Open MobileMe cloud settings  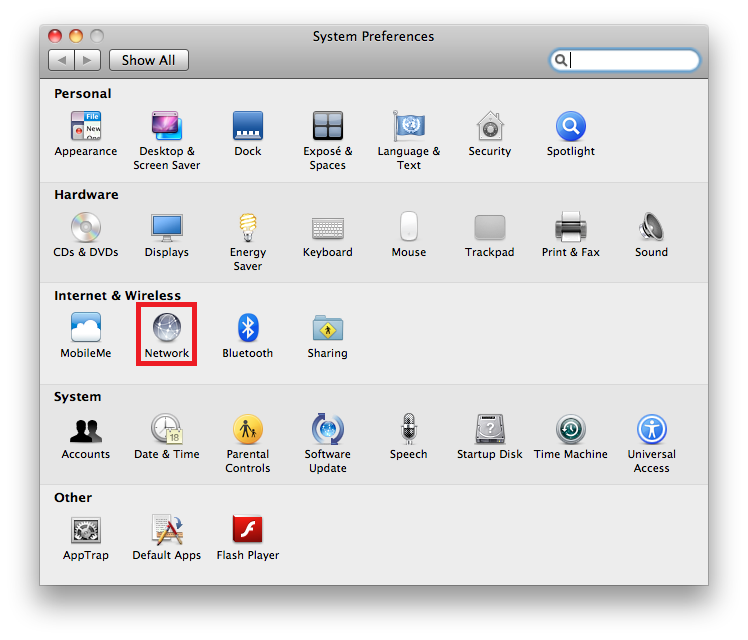[86, 329]
